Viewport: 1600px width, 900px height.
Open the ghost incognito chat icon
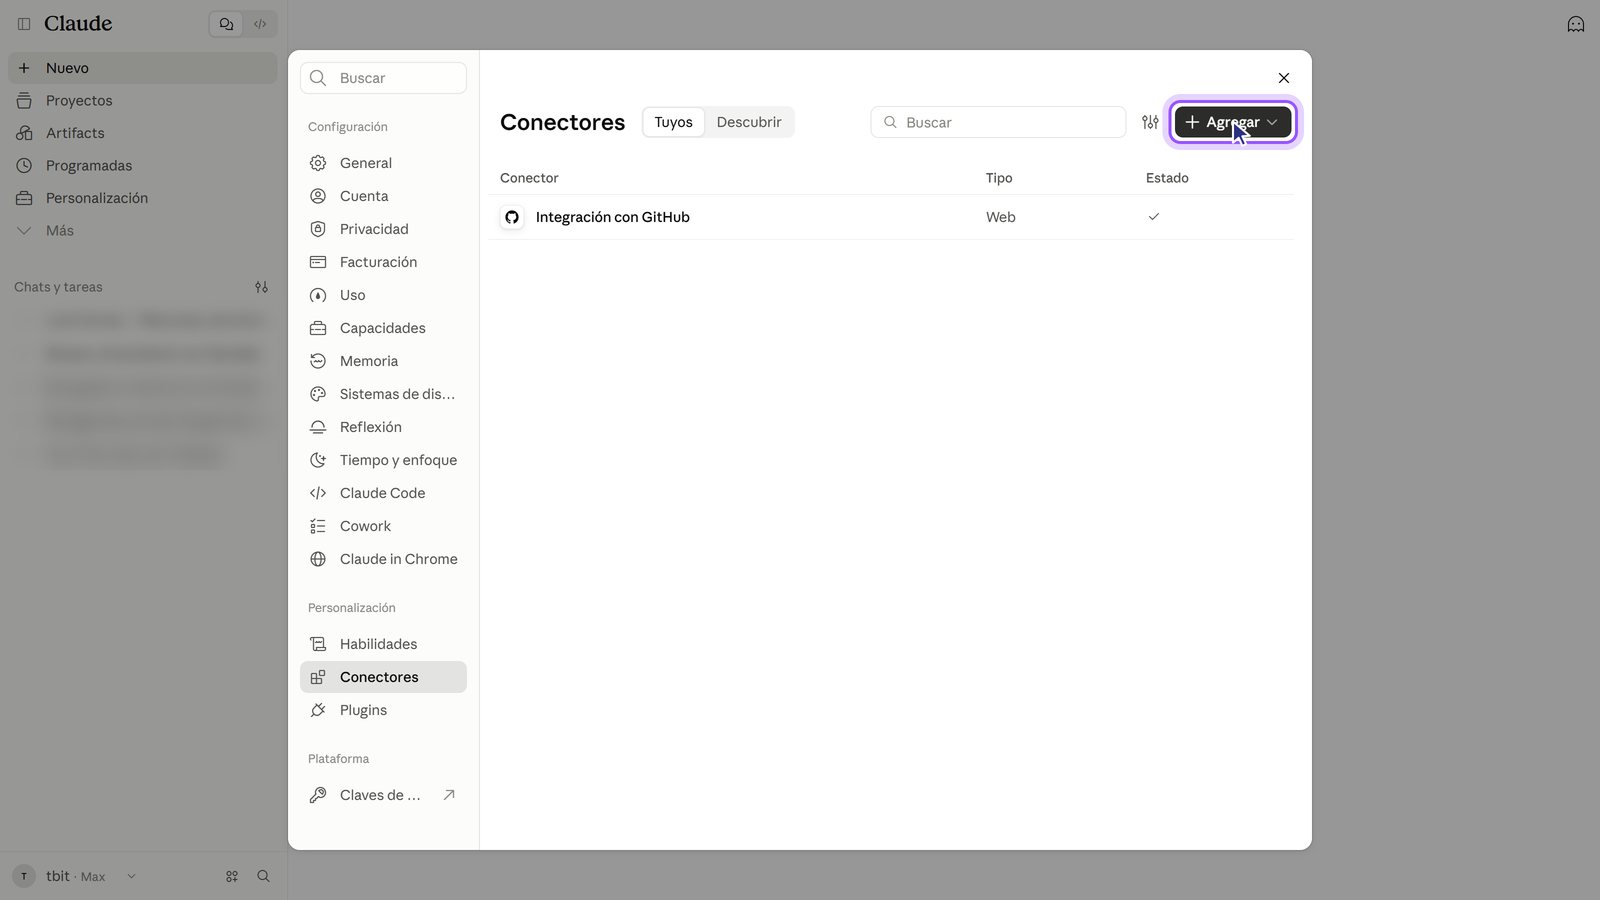[x=1576, y=24]
